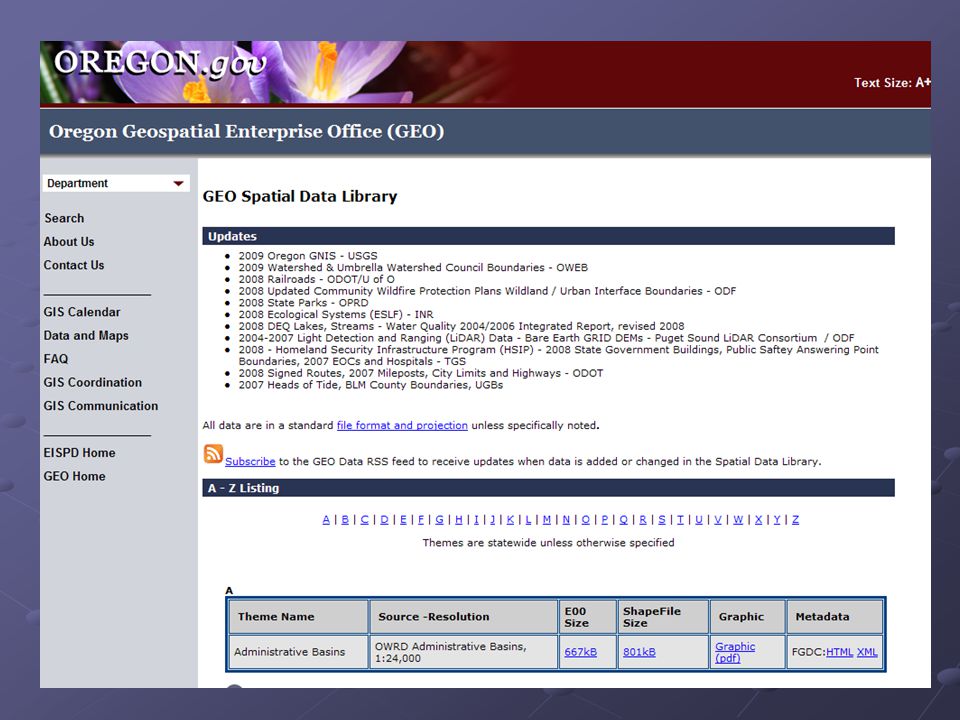The height and width of the screenshot is (720, 960).
Task: Jump to letter Y listing
Action: pos(776,519)
